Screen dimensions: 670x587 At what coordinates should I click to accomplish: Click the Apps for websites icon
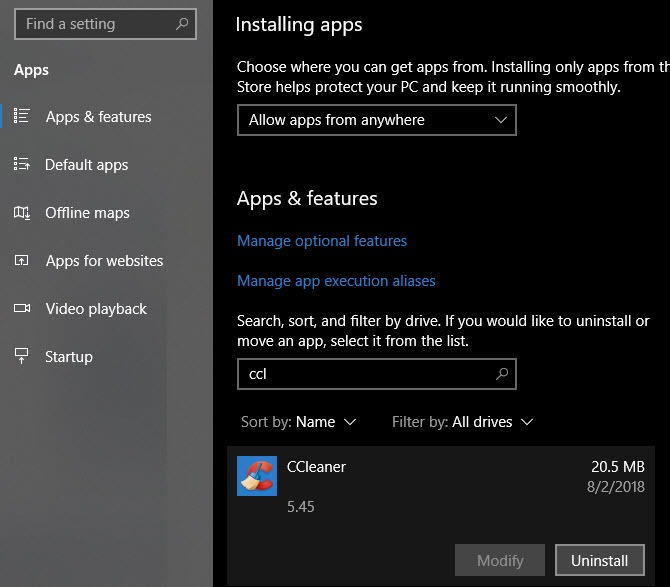[22, 261]
